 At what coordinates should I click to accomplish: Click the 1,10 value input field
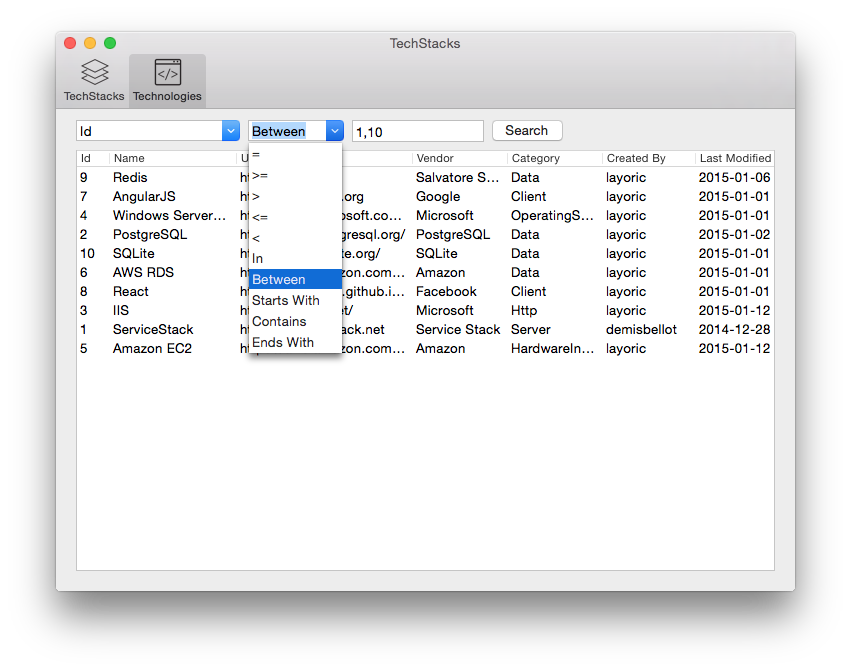[417, 130]
